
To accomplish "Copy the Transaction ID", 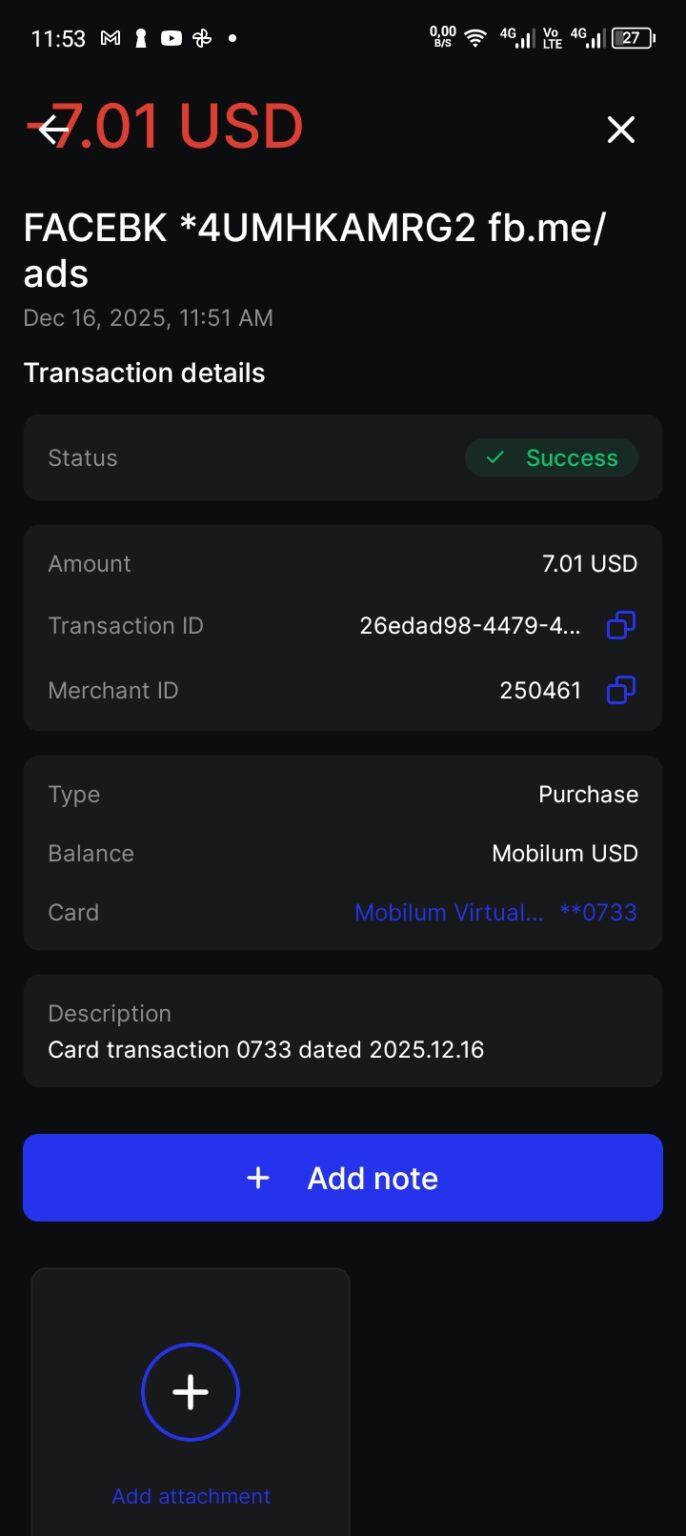I will click(x=621, y=626).
